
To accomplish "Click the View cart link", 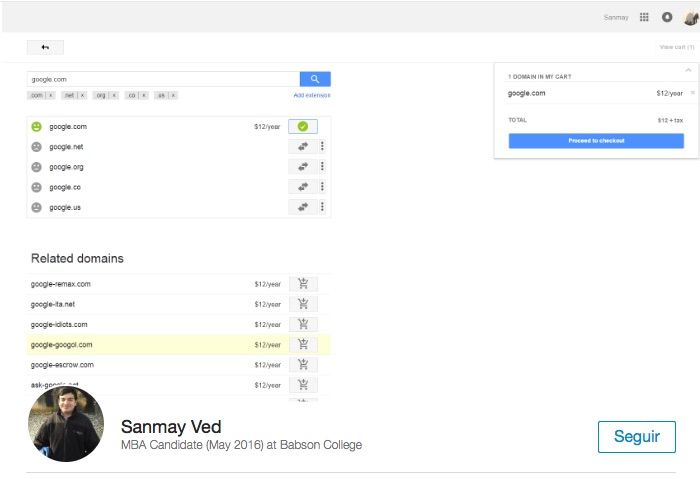I will (677, 47).
